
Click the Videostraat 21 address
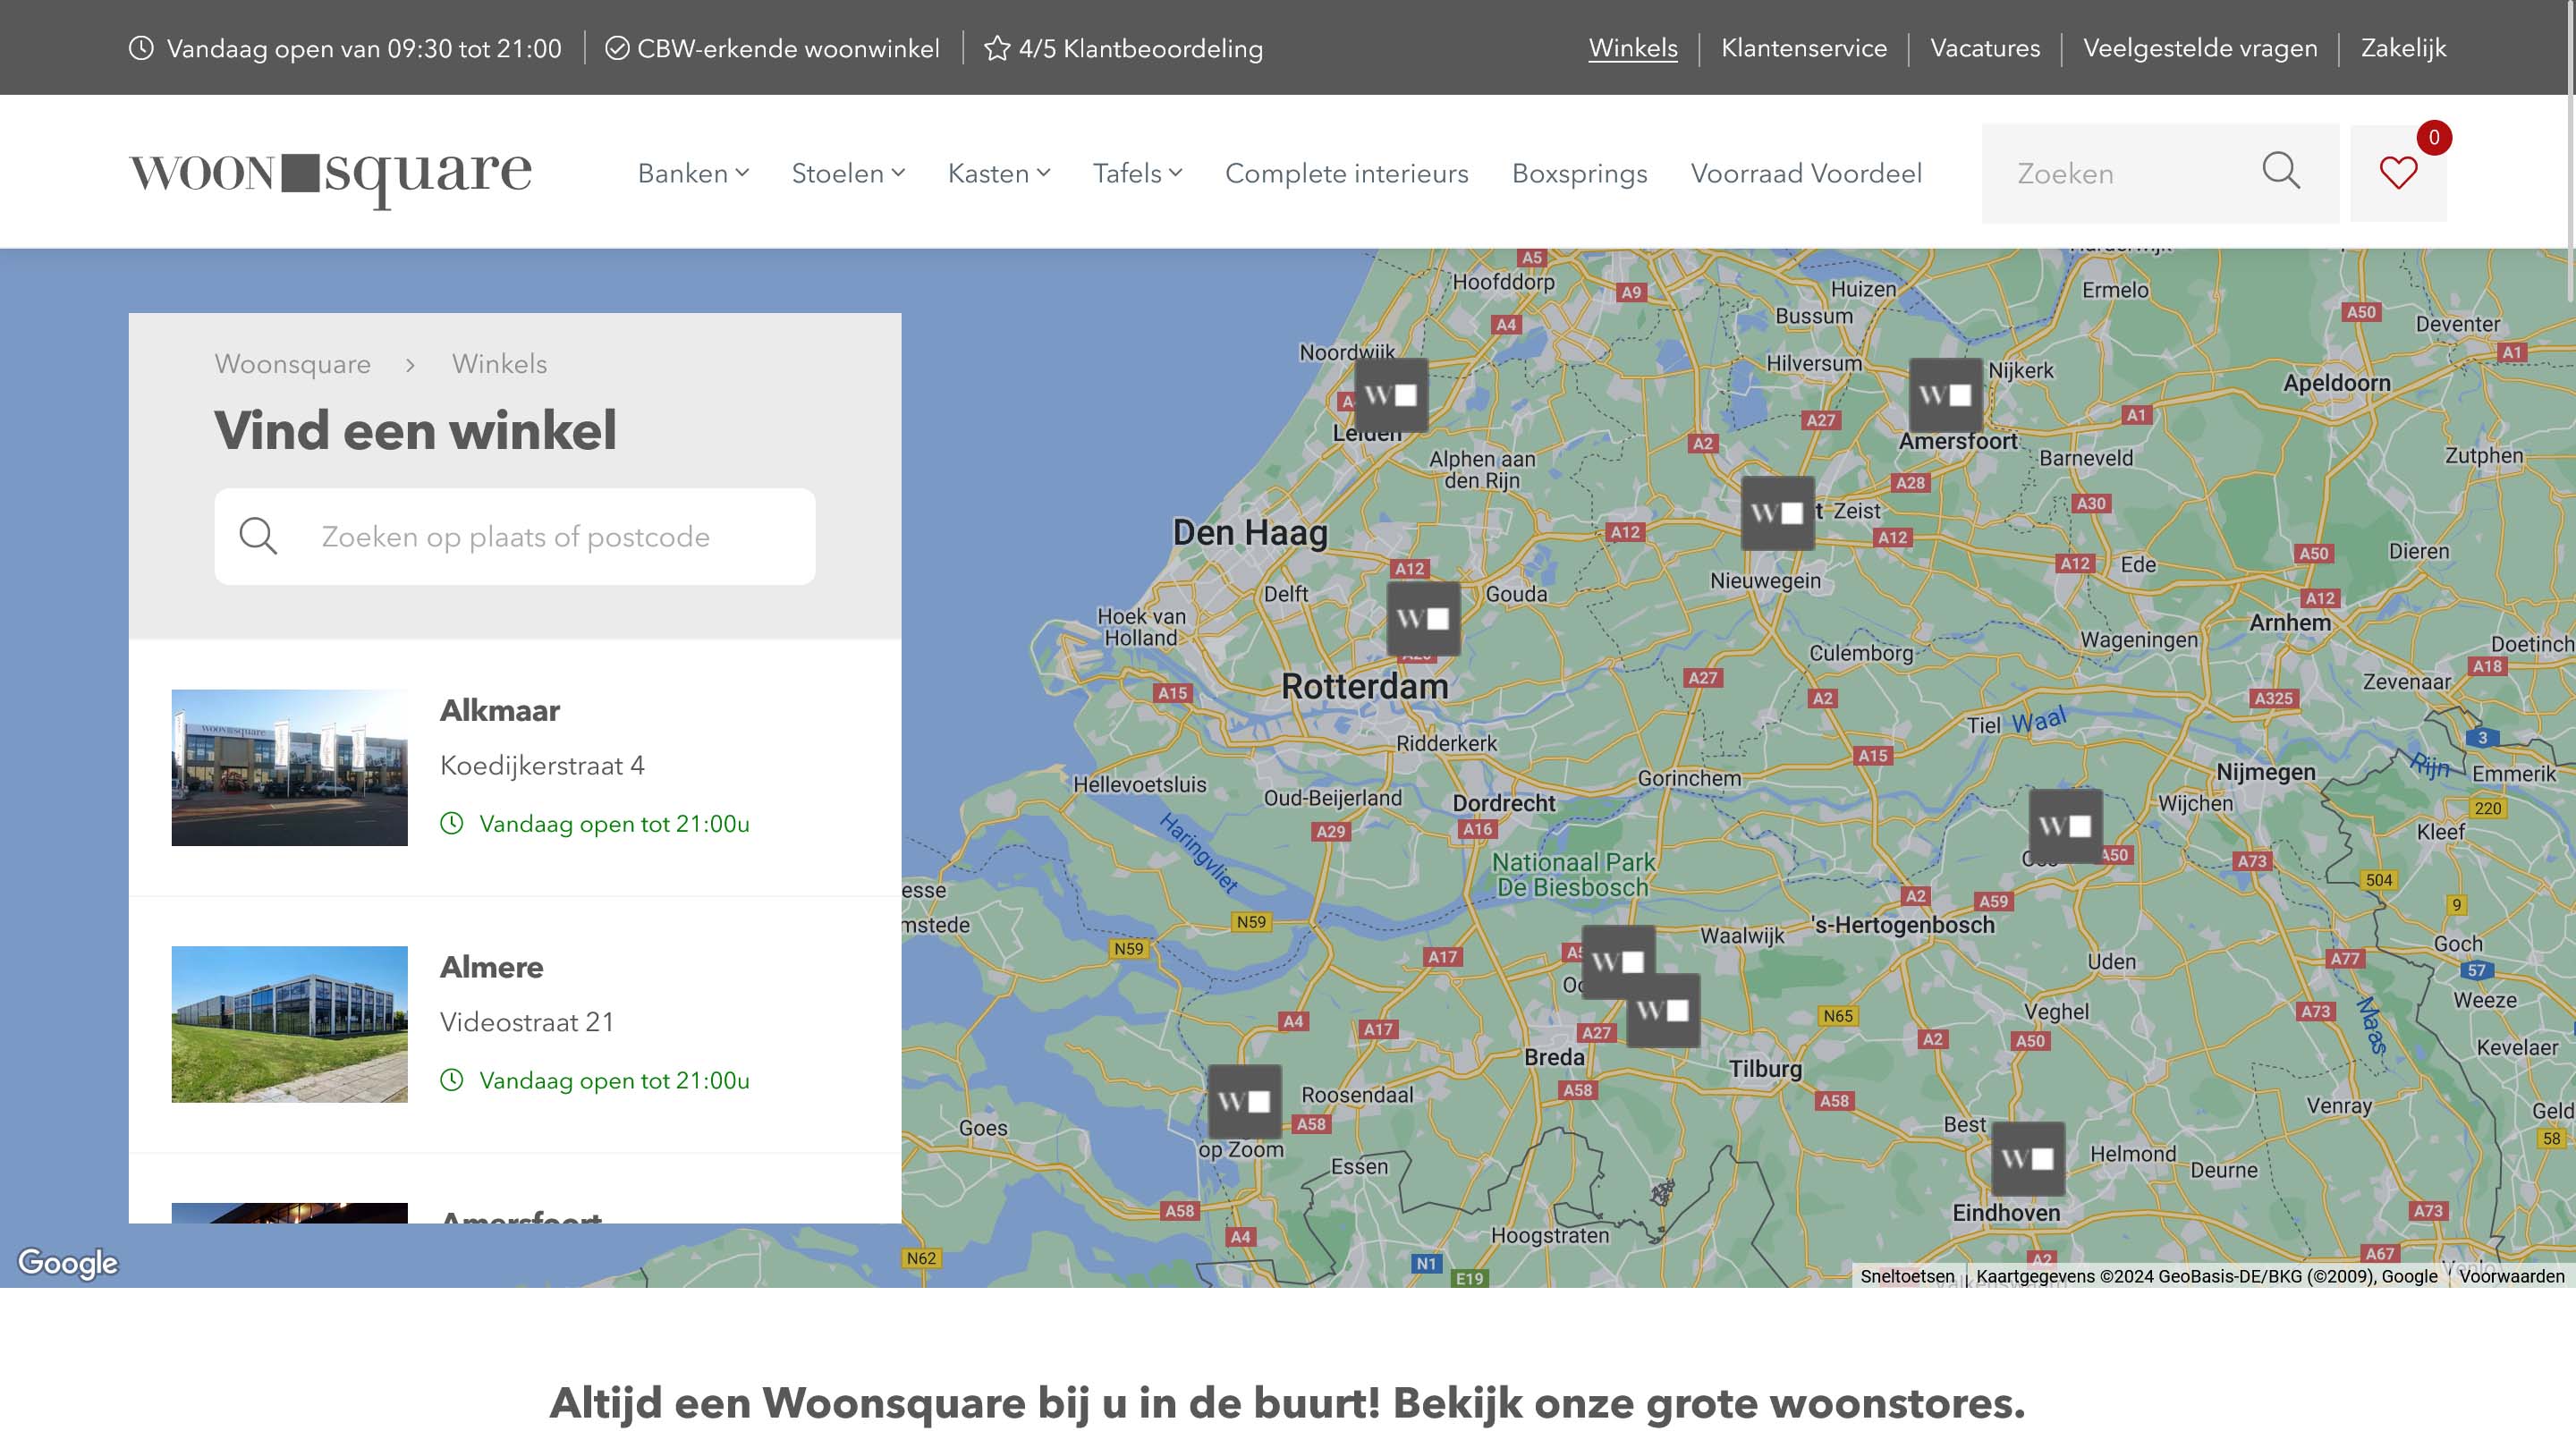(x=527, y=1022)
